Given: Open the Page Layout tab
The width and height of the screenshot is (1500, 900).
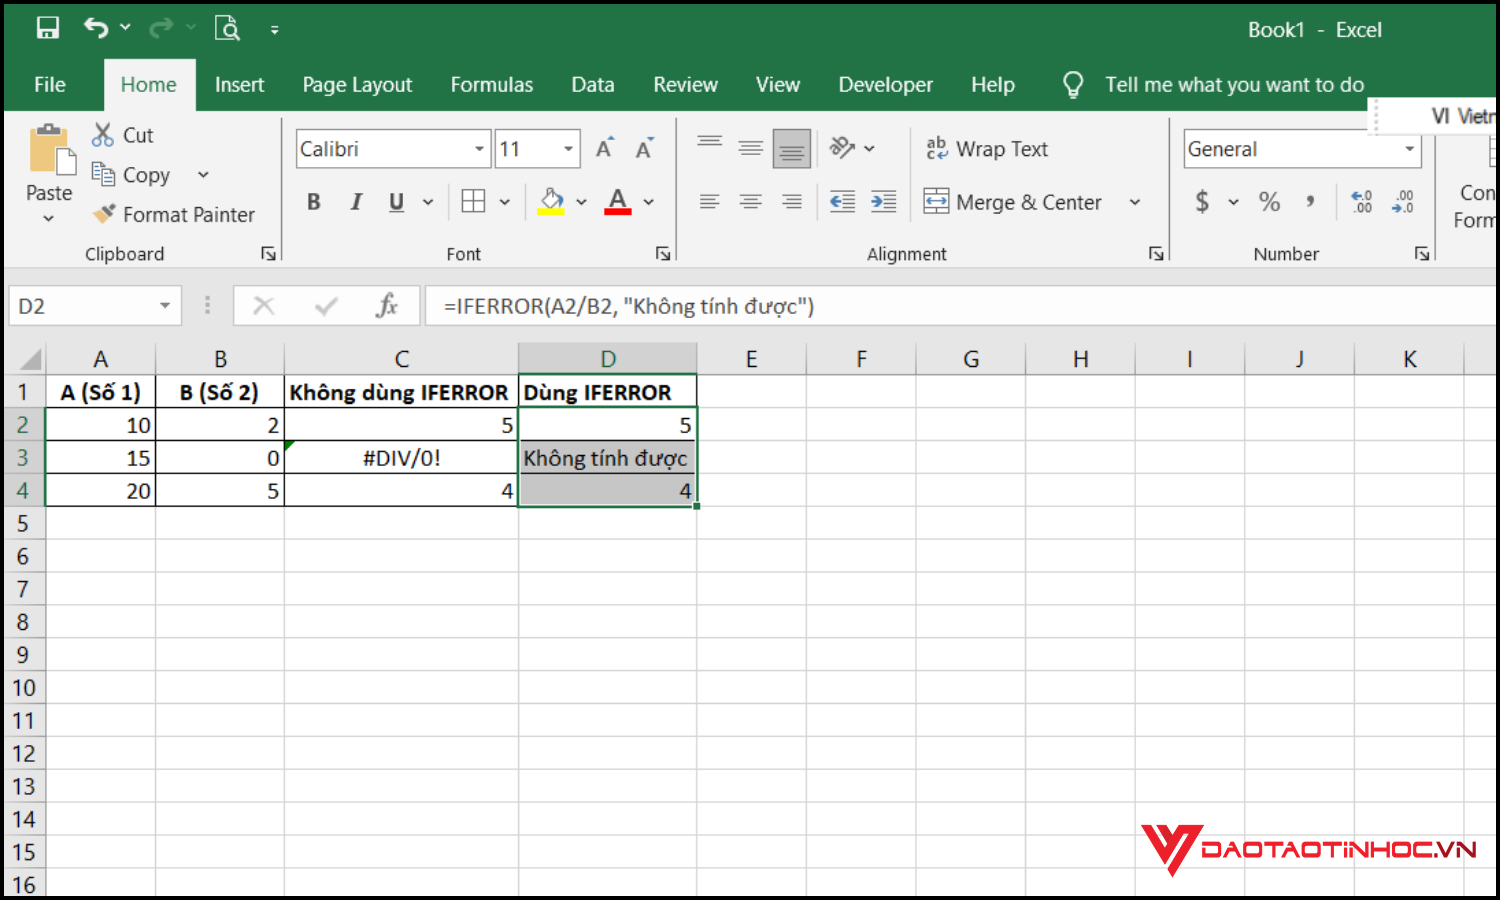Looking at the screenshot, I should [x=357, y=85].
